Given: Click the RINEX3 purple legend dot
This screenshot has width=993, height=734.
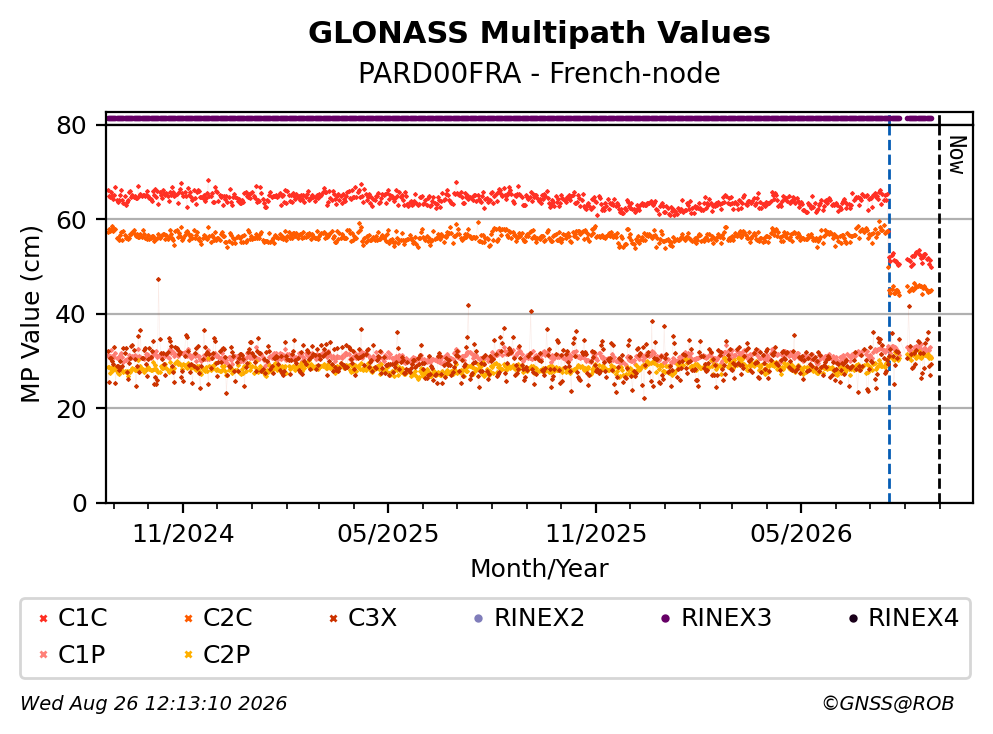Looking at the screenshot, I should pyautogui.click(x=666, y=618).
